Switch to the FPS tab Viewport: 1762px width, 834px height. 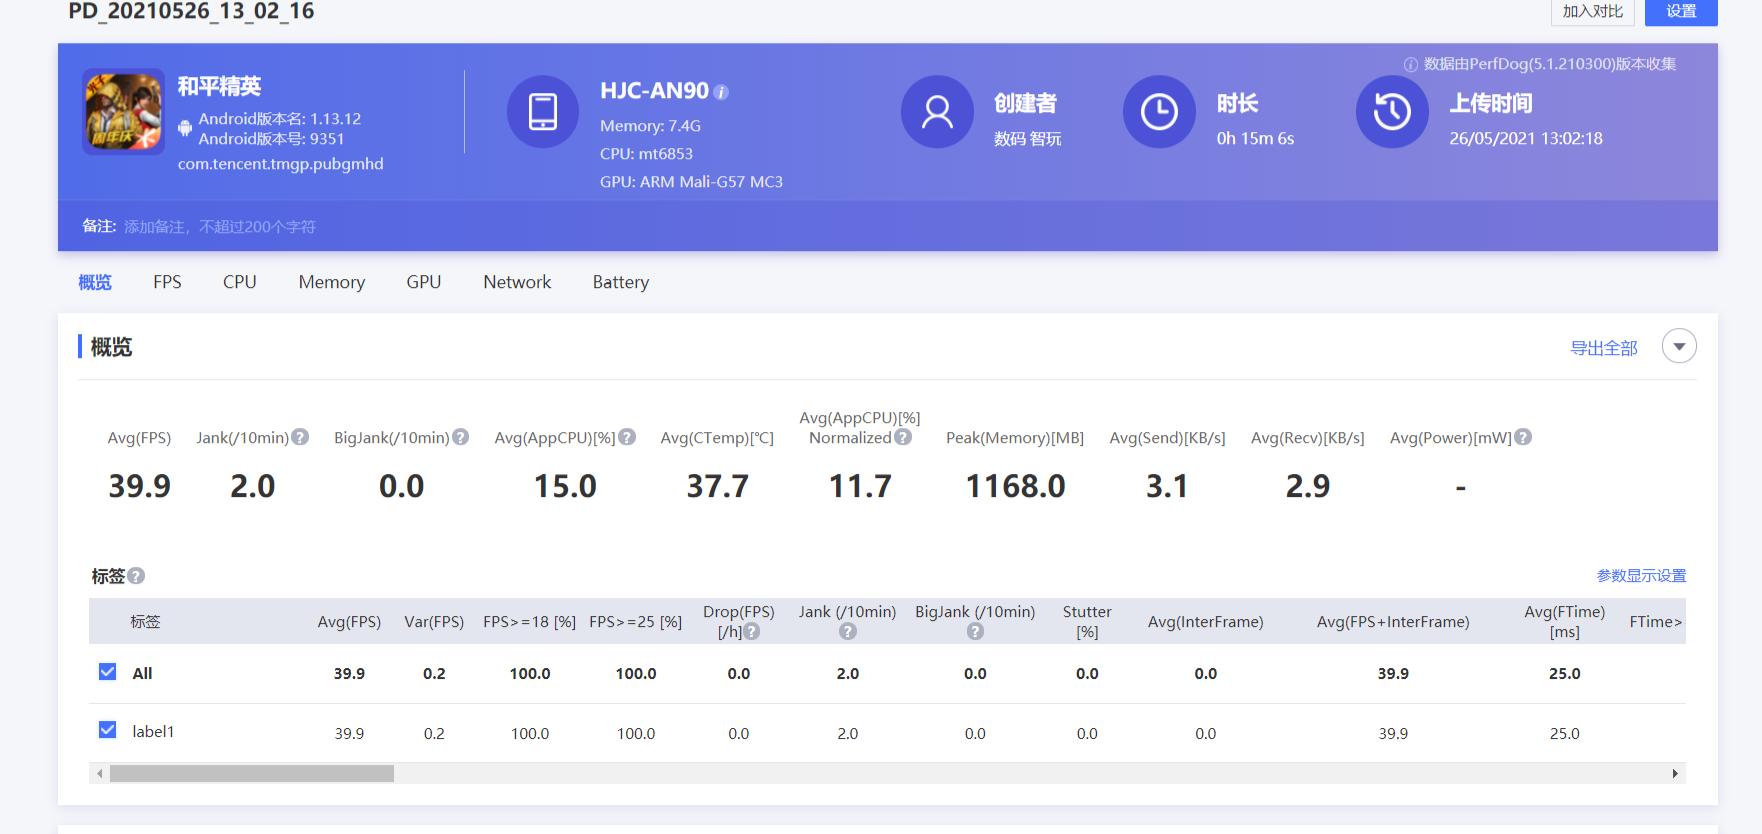(x=167, y=282)
